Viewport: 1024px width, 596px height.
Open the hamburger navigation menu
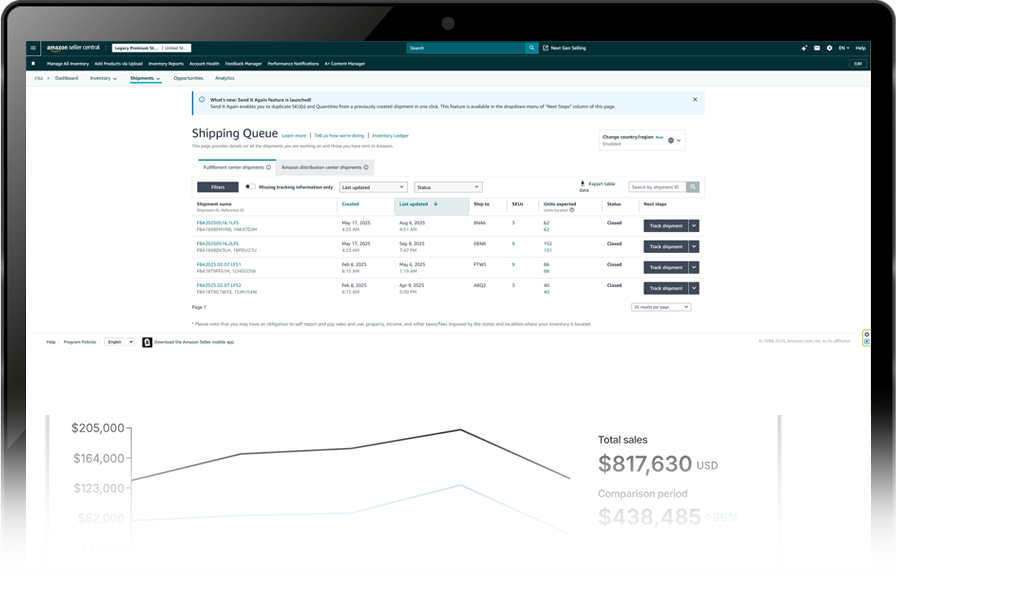pos(33,47)
